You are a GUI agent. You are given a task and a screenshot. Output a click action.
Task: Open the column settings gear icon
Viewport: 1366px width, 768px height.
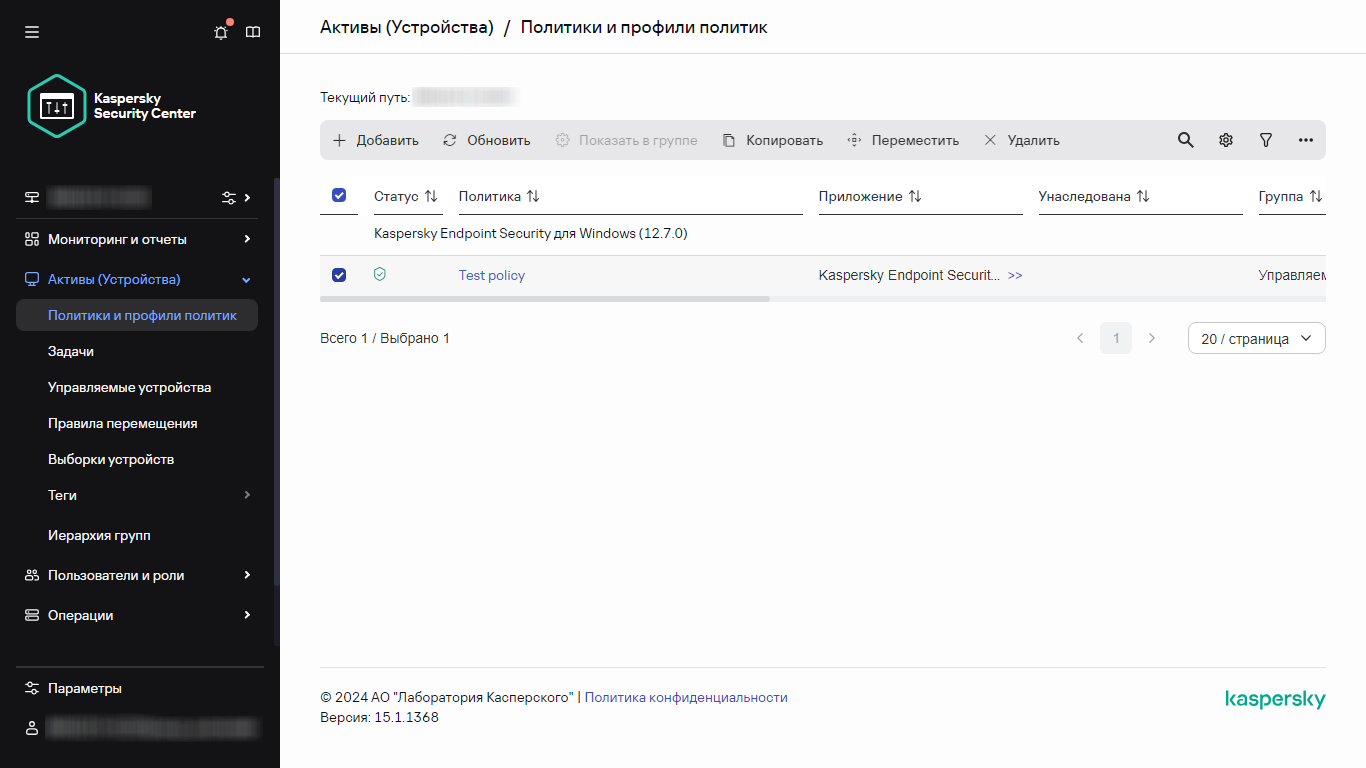click(1225, 140)
